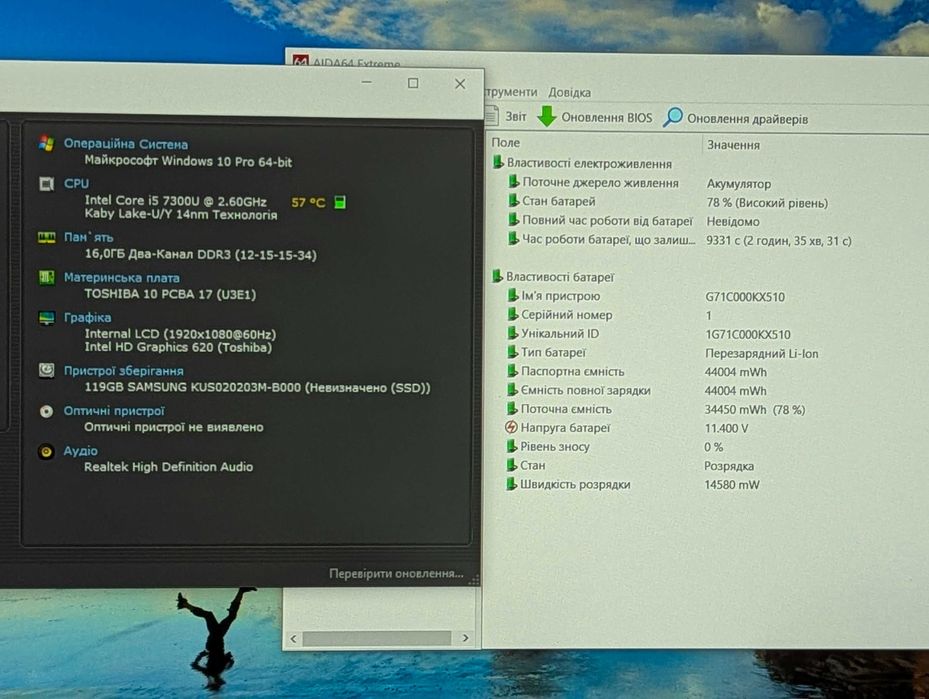Close the Speccy window
Screen dimensions: 929x699
pos(460,84)
